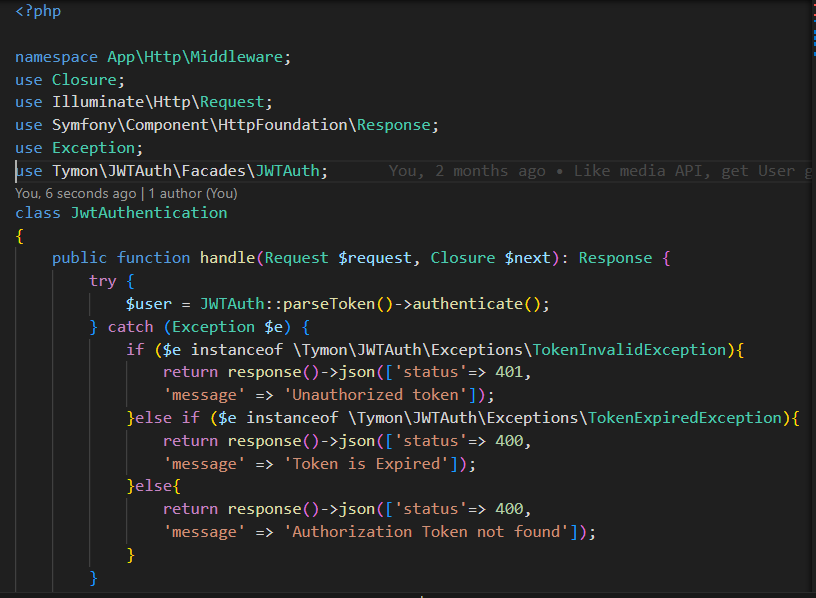The width and height of the screenshot is (816, 598).
Task: Click the $next parameter
Action: [x=527, y=258]
